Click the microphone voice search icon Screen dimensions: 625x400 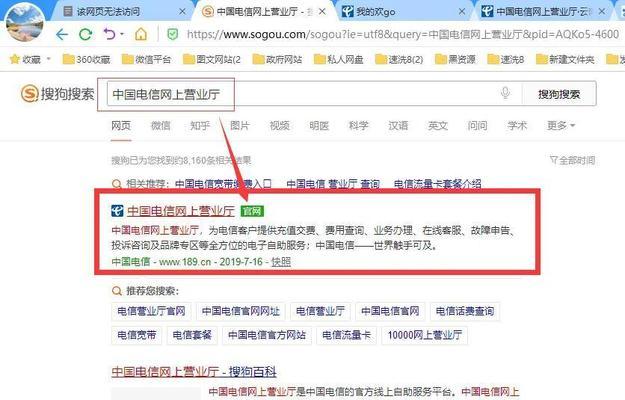[505, 93]
